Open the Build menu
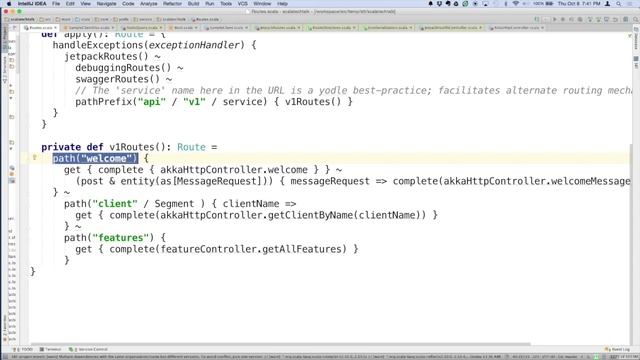Viewport: 640px width, 360px height. pyautogui.click(x=193, y=4)
